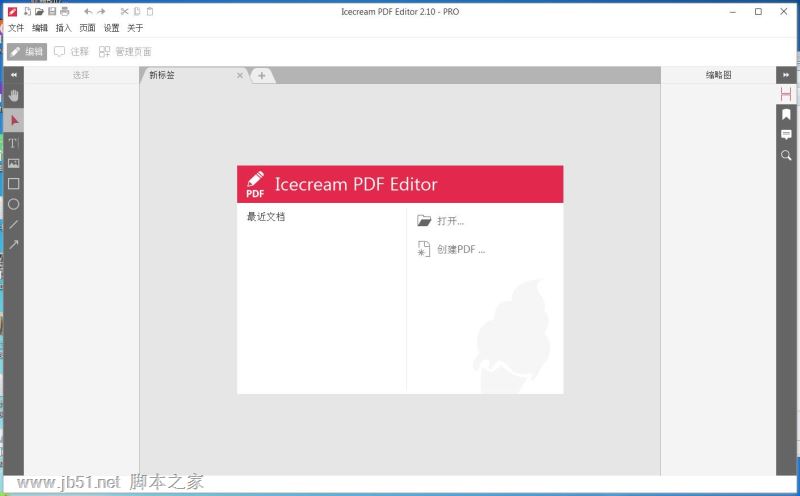Screen dimensions: 800x496
Task: Open the search magnifier icon
Action: click(x=786, y=156)
